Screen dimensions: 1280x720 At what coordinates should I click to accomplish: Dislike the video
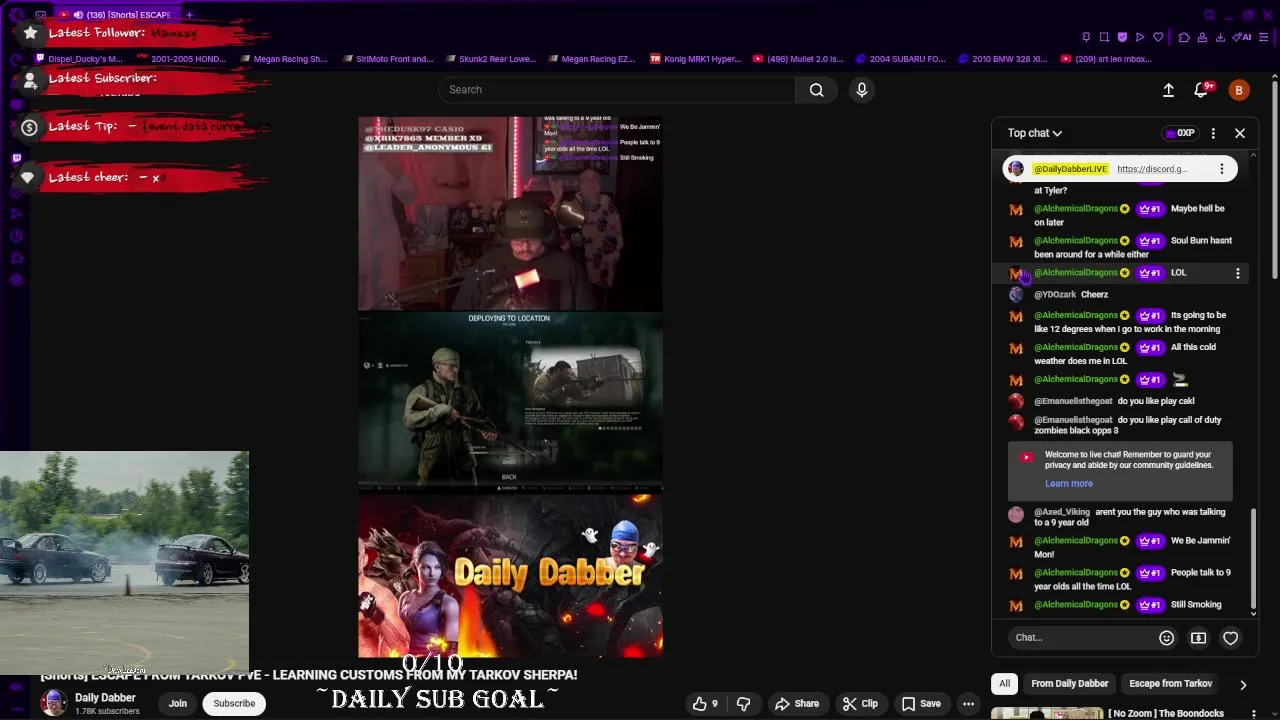(743, 704)
